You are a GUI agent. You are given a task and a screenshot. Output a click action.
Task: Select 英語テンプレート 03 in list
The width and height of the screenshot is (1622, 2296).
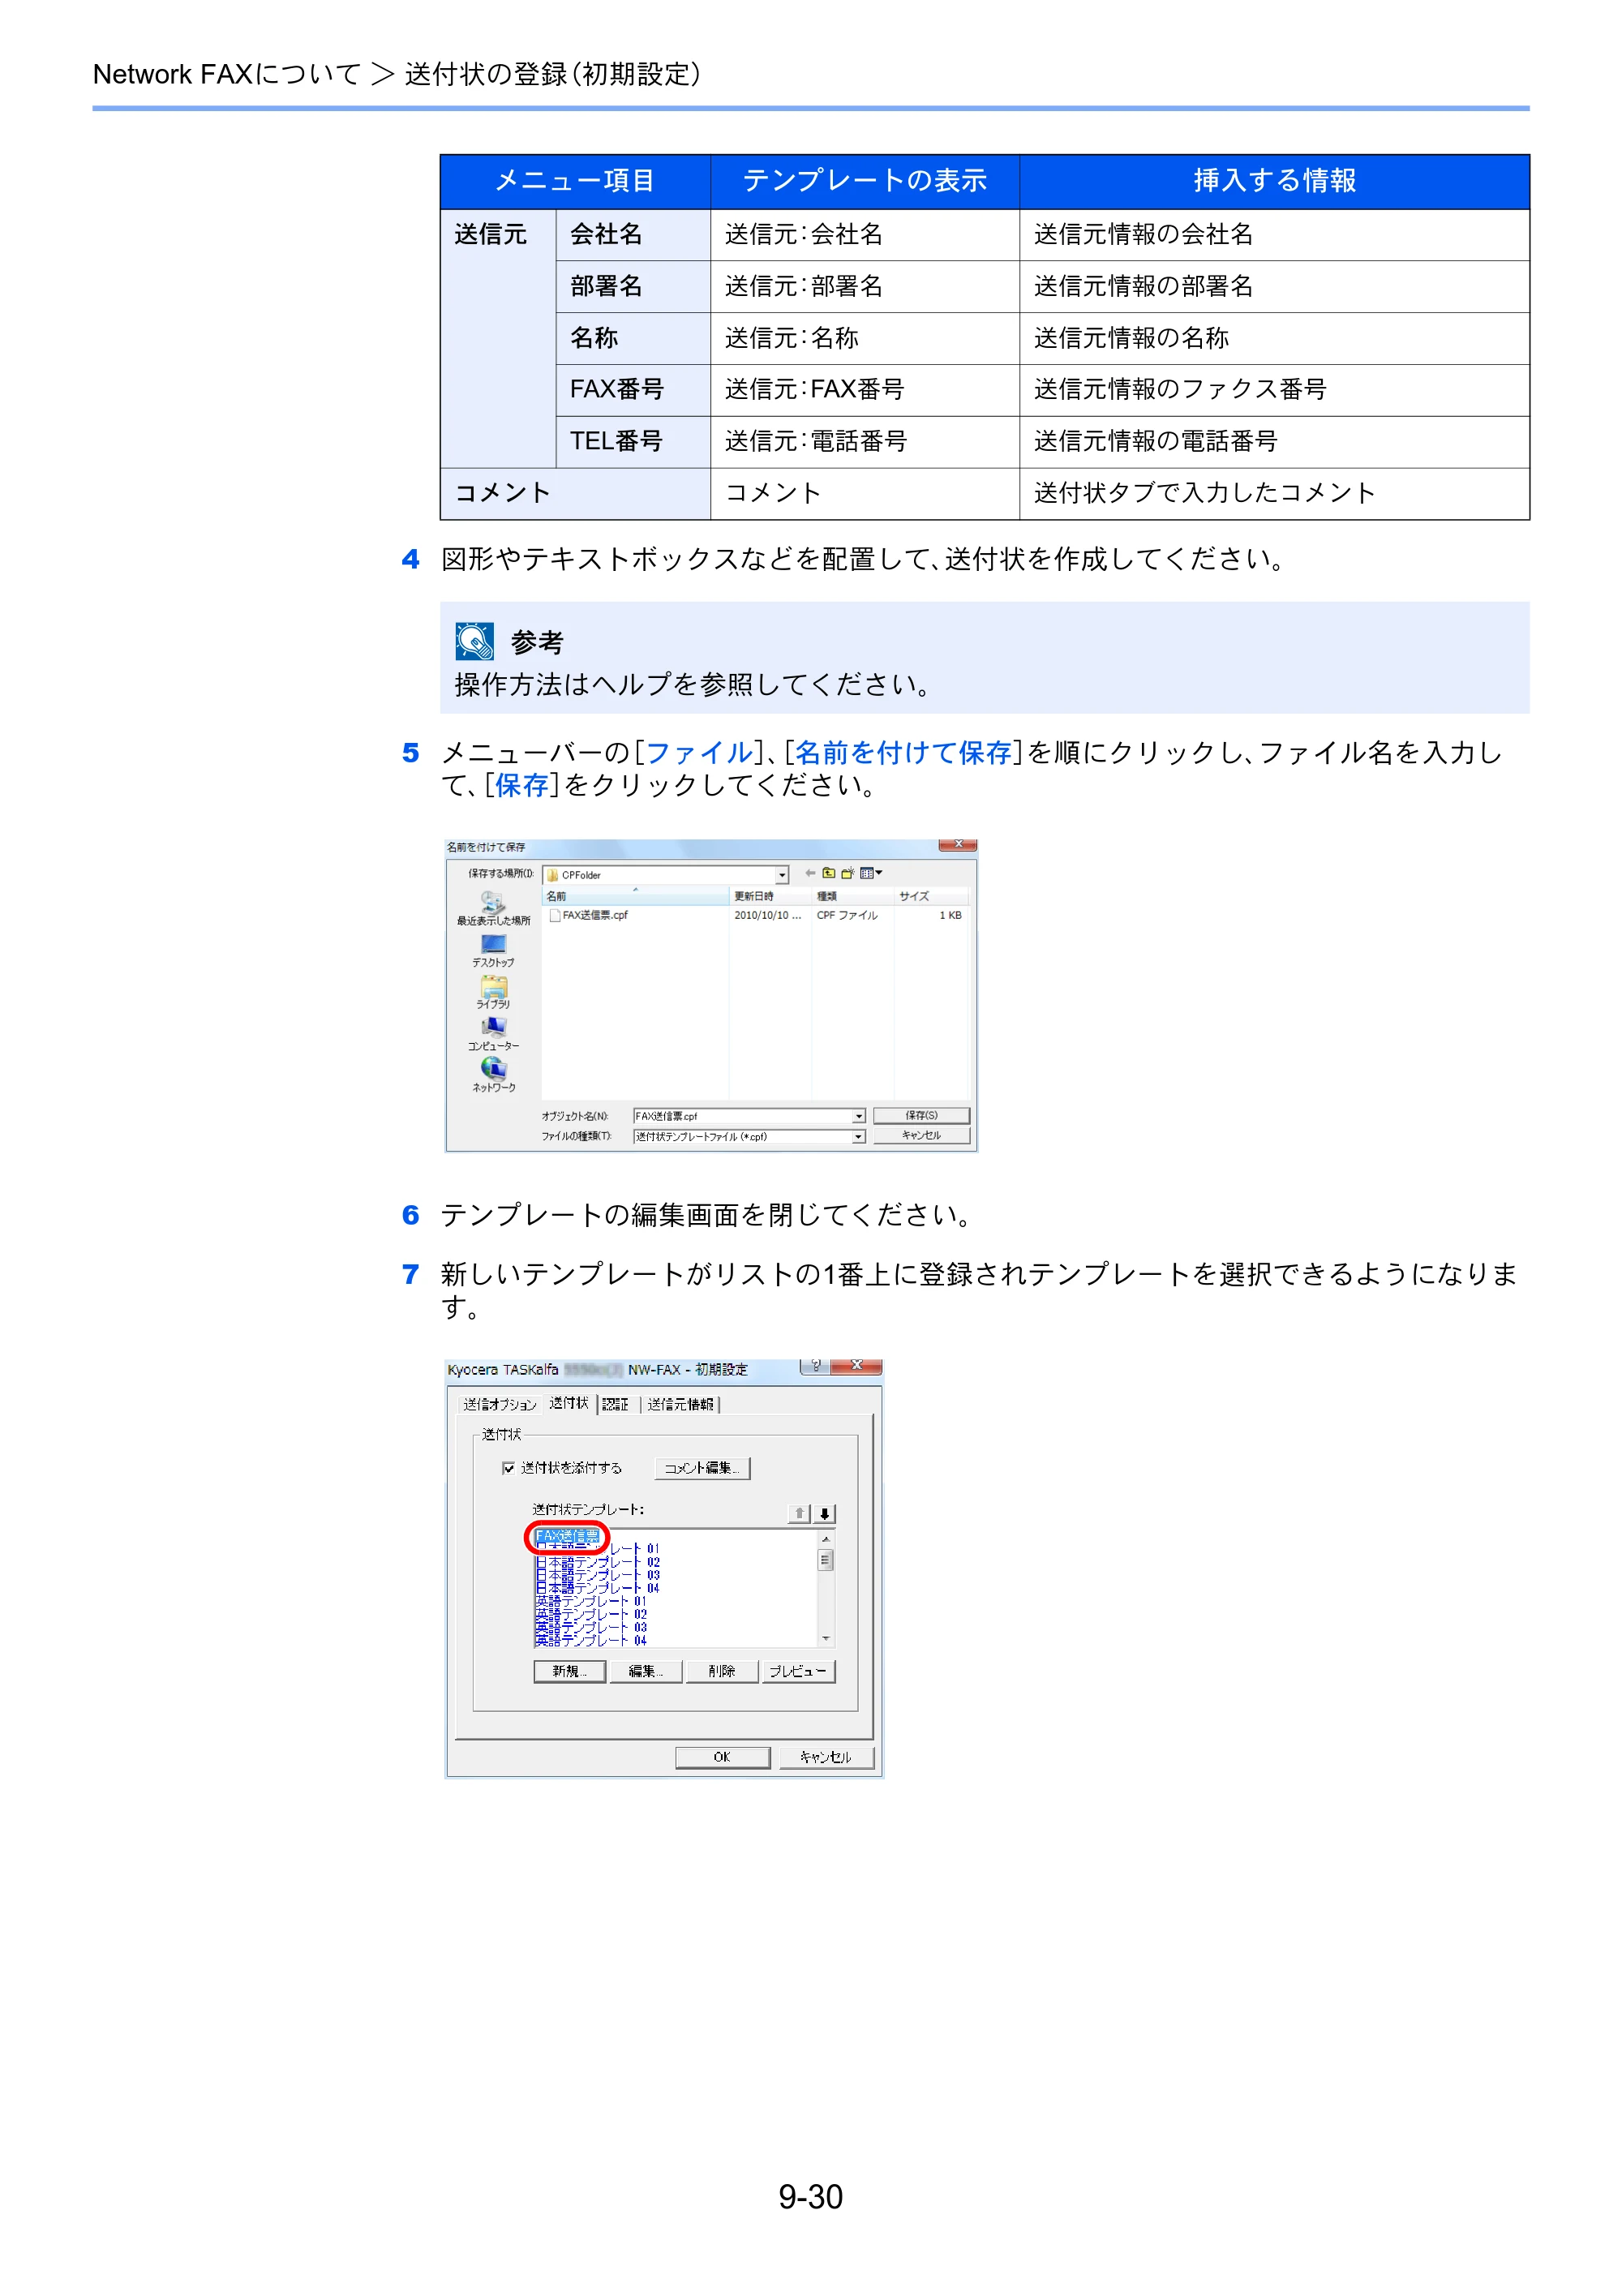(591, 1627)
